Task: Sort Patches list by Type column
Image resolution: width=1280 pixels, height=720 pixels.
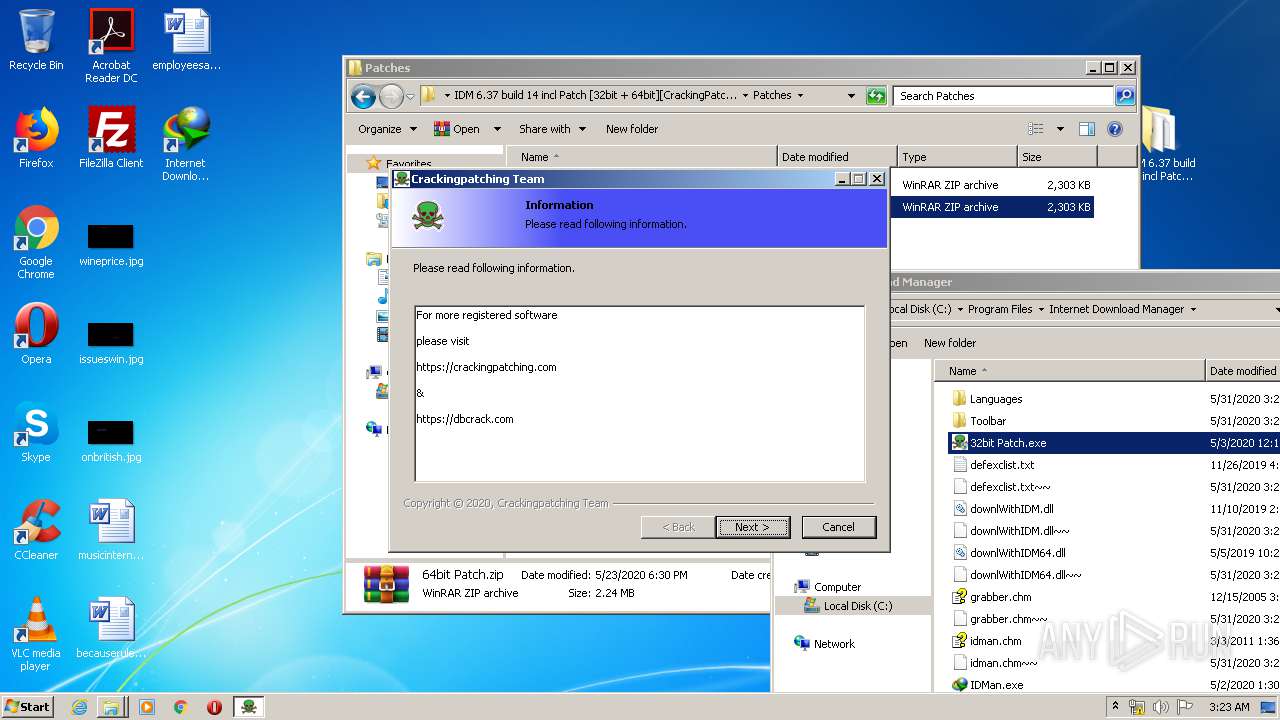Action: [x=956, y=157]
